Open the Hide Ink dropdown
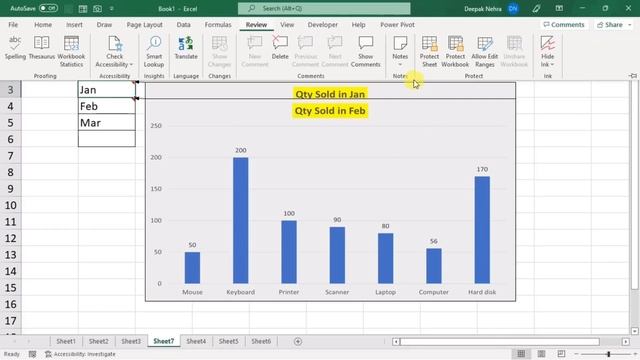This screenshot has height=360, width=640. coord(547,51)
